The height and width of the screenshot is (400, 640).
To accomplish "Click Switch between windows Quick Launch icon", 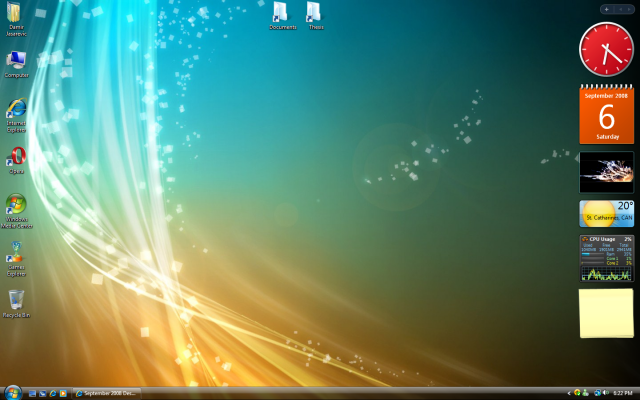I will click(42, 393).
